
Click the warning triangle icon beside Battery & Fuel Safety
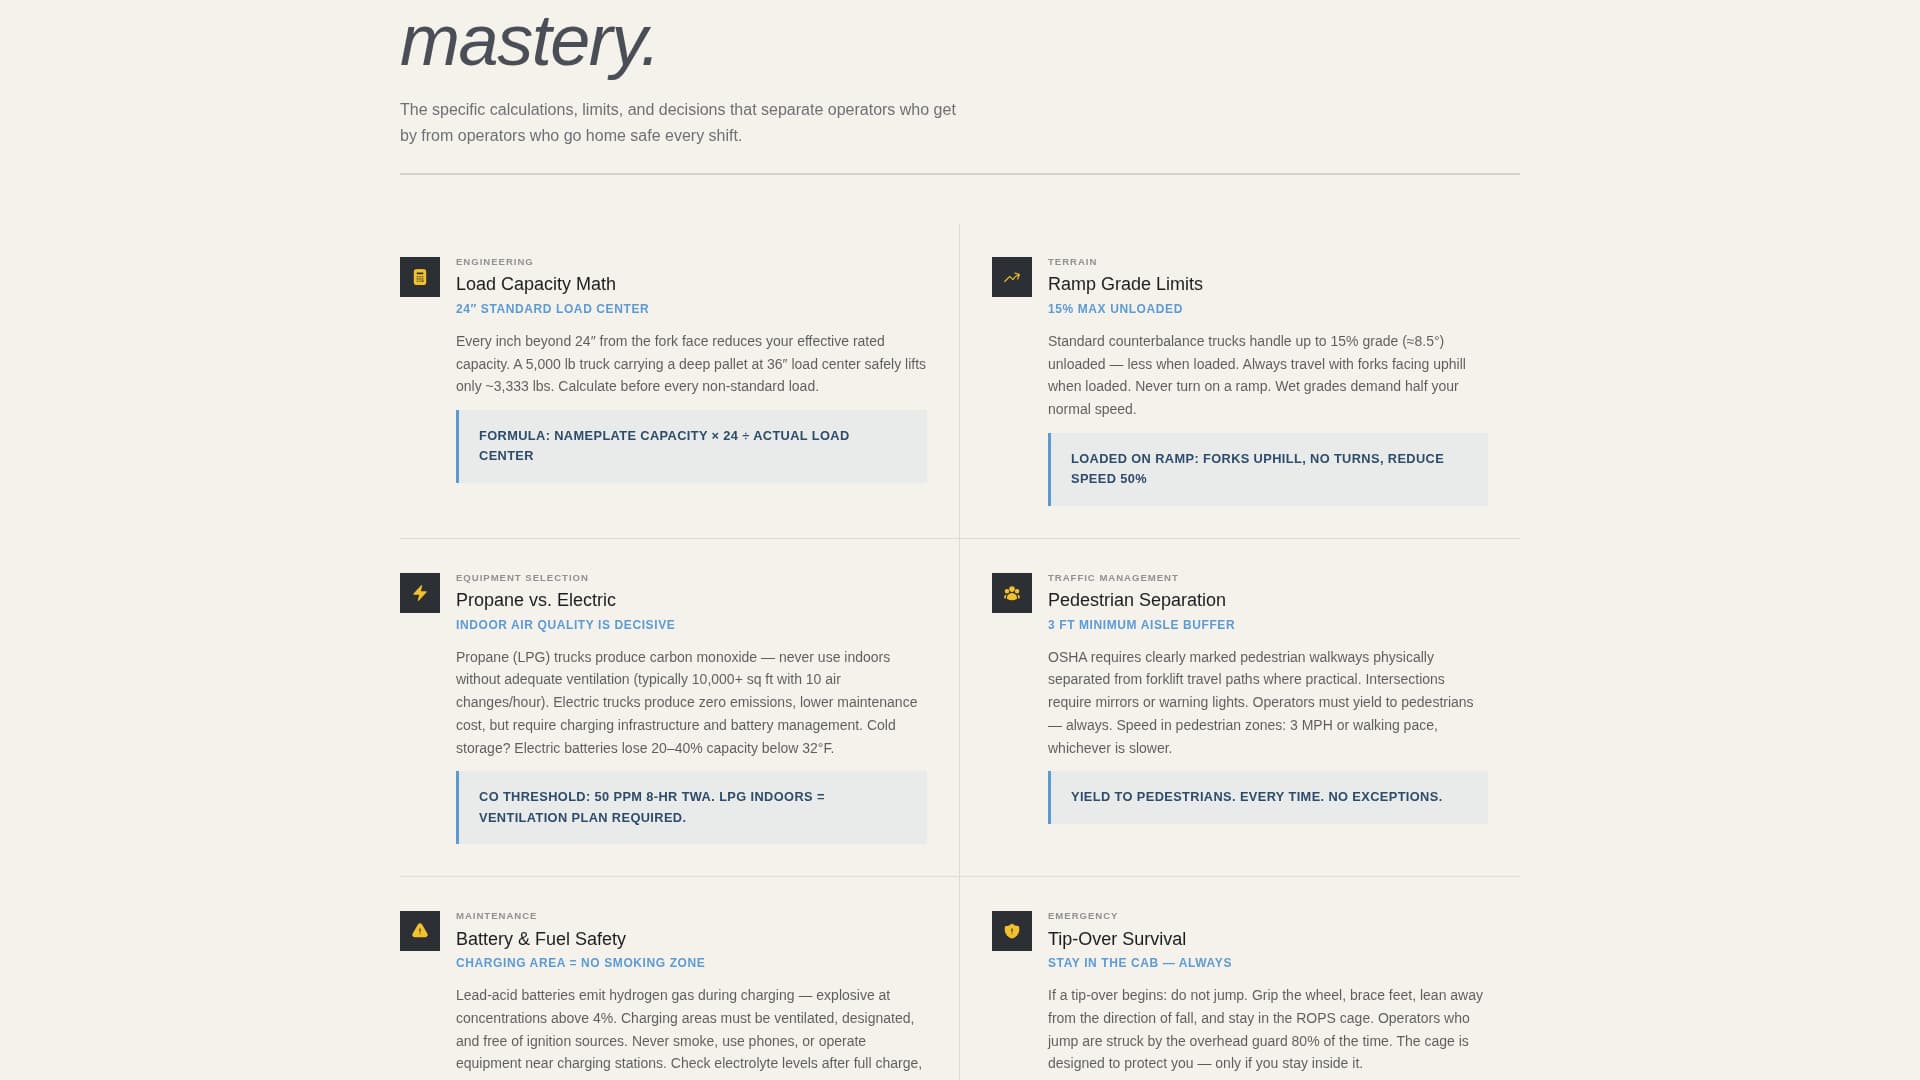[420, 931]
